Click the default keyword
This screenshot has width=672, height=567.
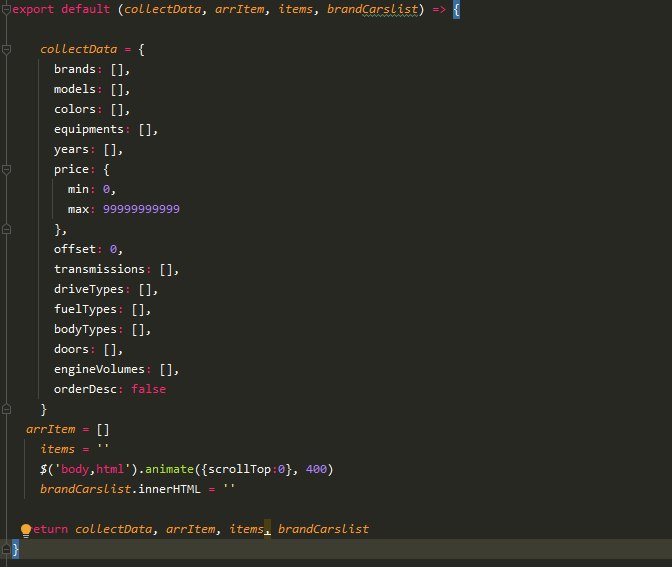tap(85, 9)
